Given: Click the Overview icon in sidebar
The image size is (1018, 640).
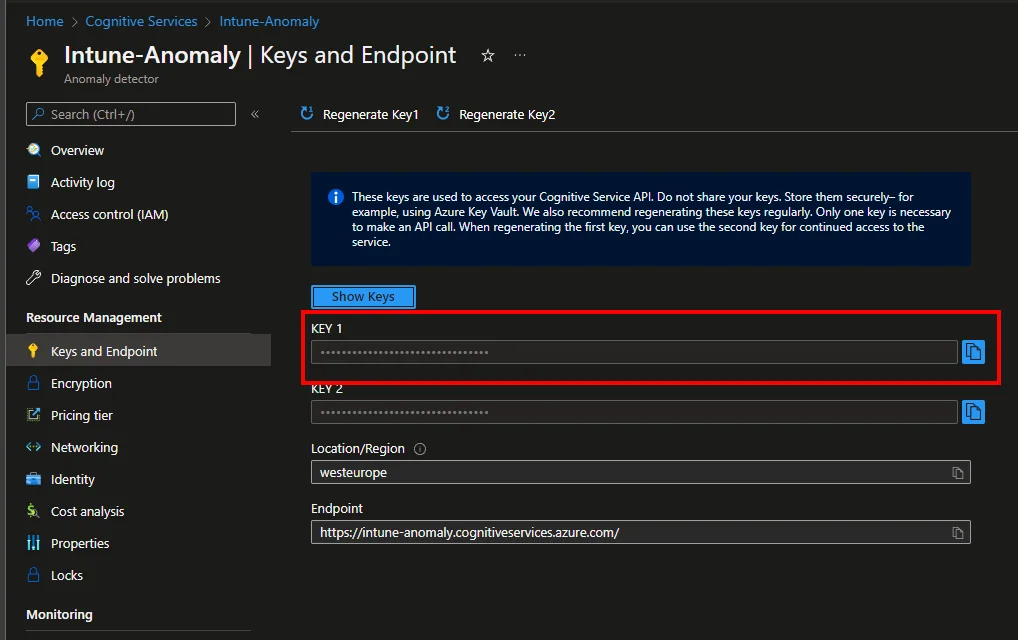Looking at the screenshot, I should [34, 150].
